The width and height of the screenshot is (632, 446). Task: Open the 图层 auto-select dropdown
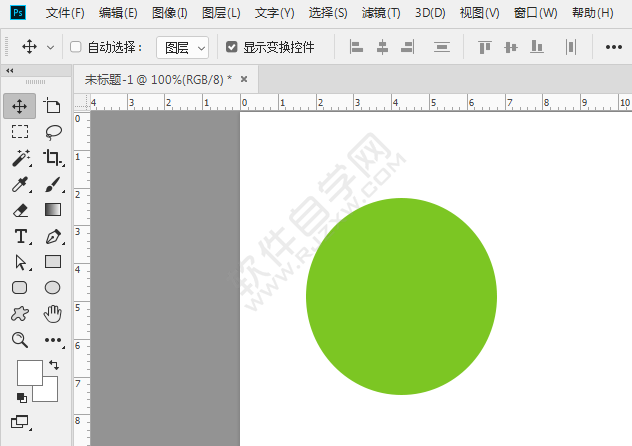(182, 48)
